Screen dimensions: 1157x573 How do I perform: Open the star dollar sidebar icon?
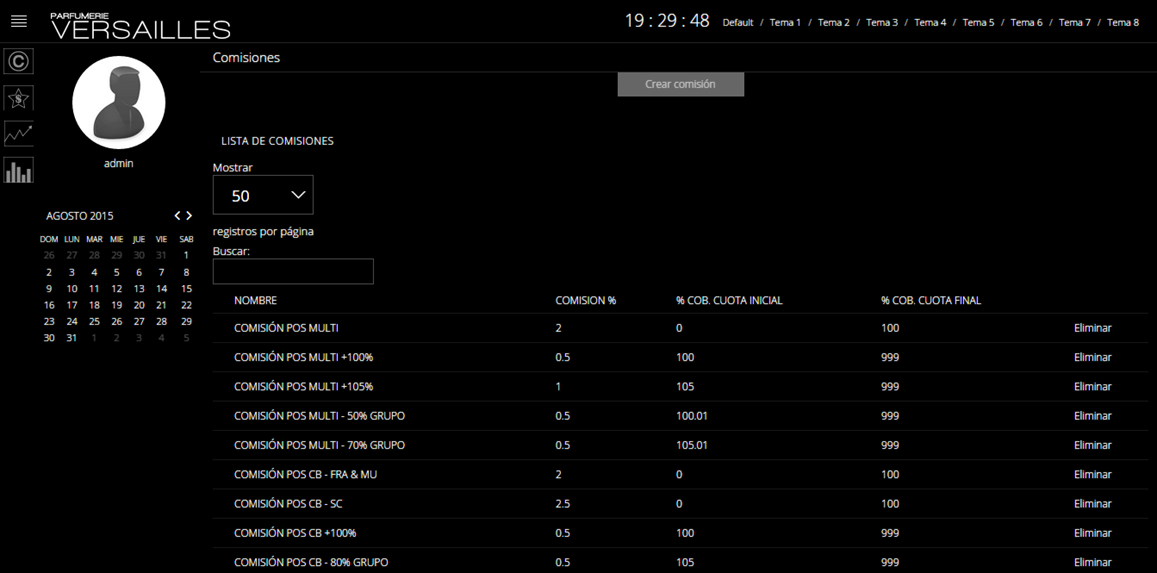coord(18,98)
